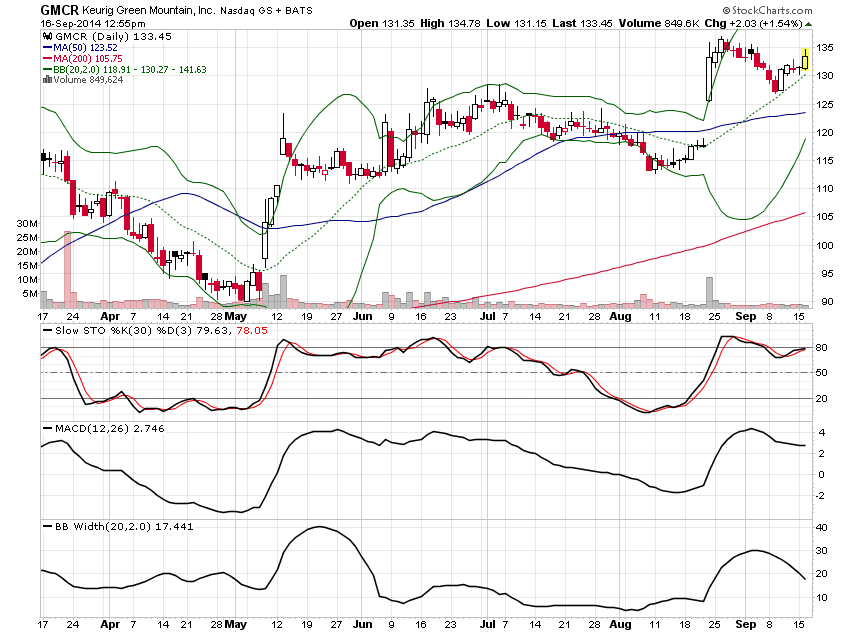This screenshot has height=633, width=850.
Task: Click the 100 price axis label
Action: point(825,246)
